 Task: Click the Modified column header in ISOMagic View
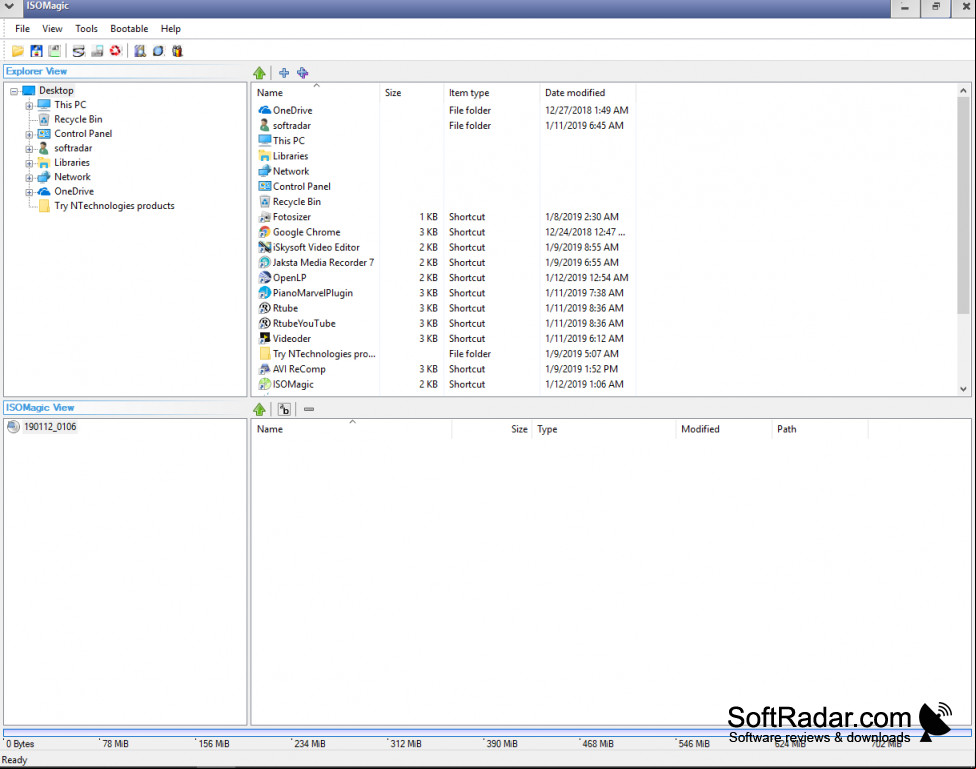[x=724, y=429]
